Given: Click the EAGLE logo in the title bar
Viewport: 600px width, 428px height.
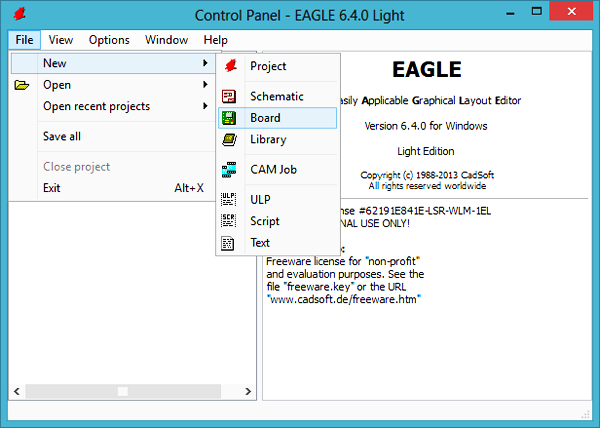Looking at the screenshot, I should point(20,15).
